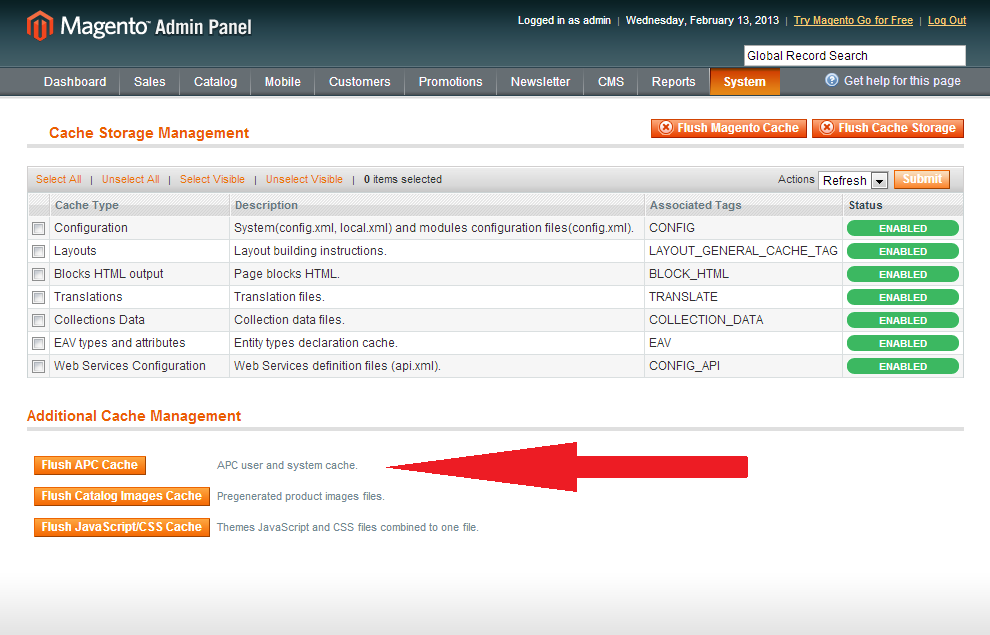Screen dimensions: 990x635
Task: Click the Select Visible link
Action: click(212, 179)
